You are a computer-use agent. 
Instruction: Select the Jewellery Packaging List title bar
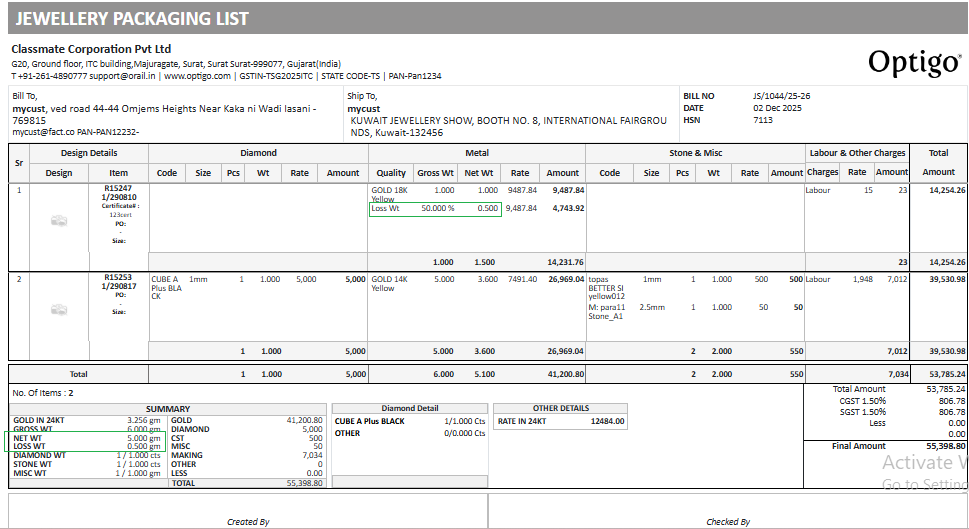coord(484,19)
